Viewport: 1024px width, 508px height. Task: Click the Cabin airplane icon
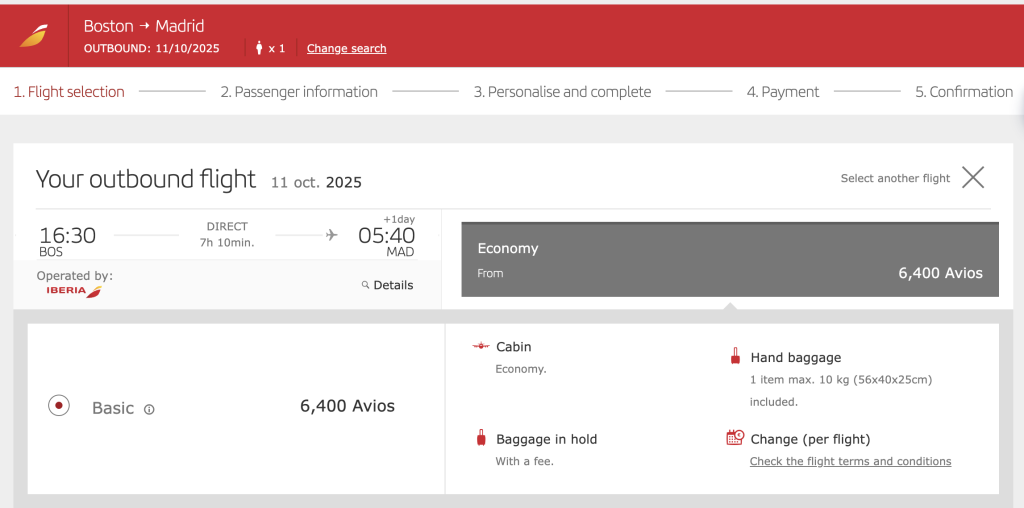pyautogui.click(x=481, y=346)
